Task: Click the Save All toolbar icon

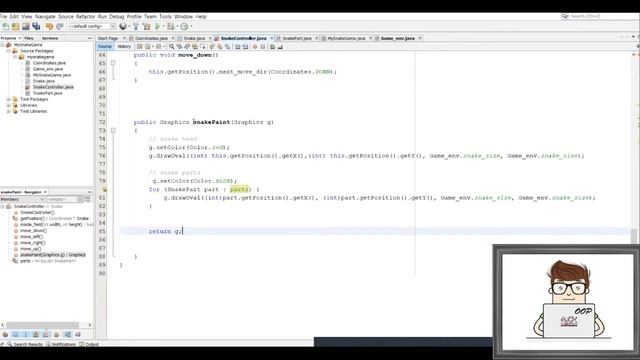Action: click(x=36, y=27)
